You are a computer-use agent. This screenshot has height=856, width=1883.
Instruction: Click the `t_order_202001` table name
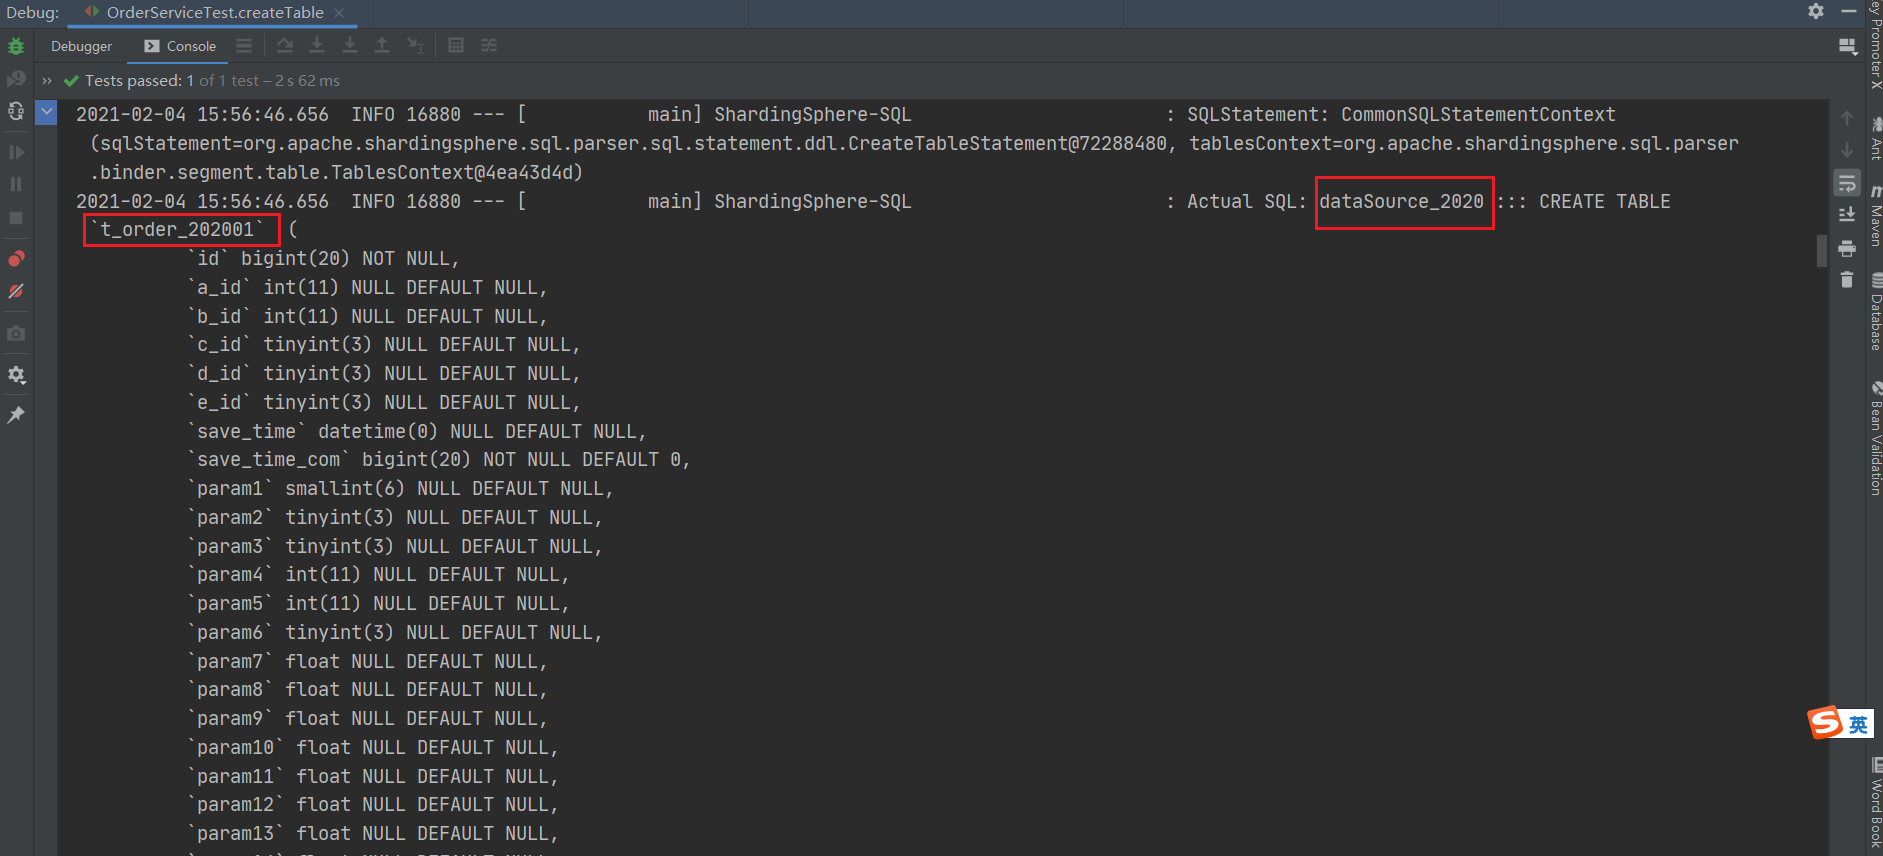click(177, 230)
